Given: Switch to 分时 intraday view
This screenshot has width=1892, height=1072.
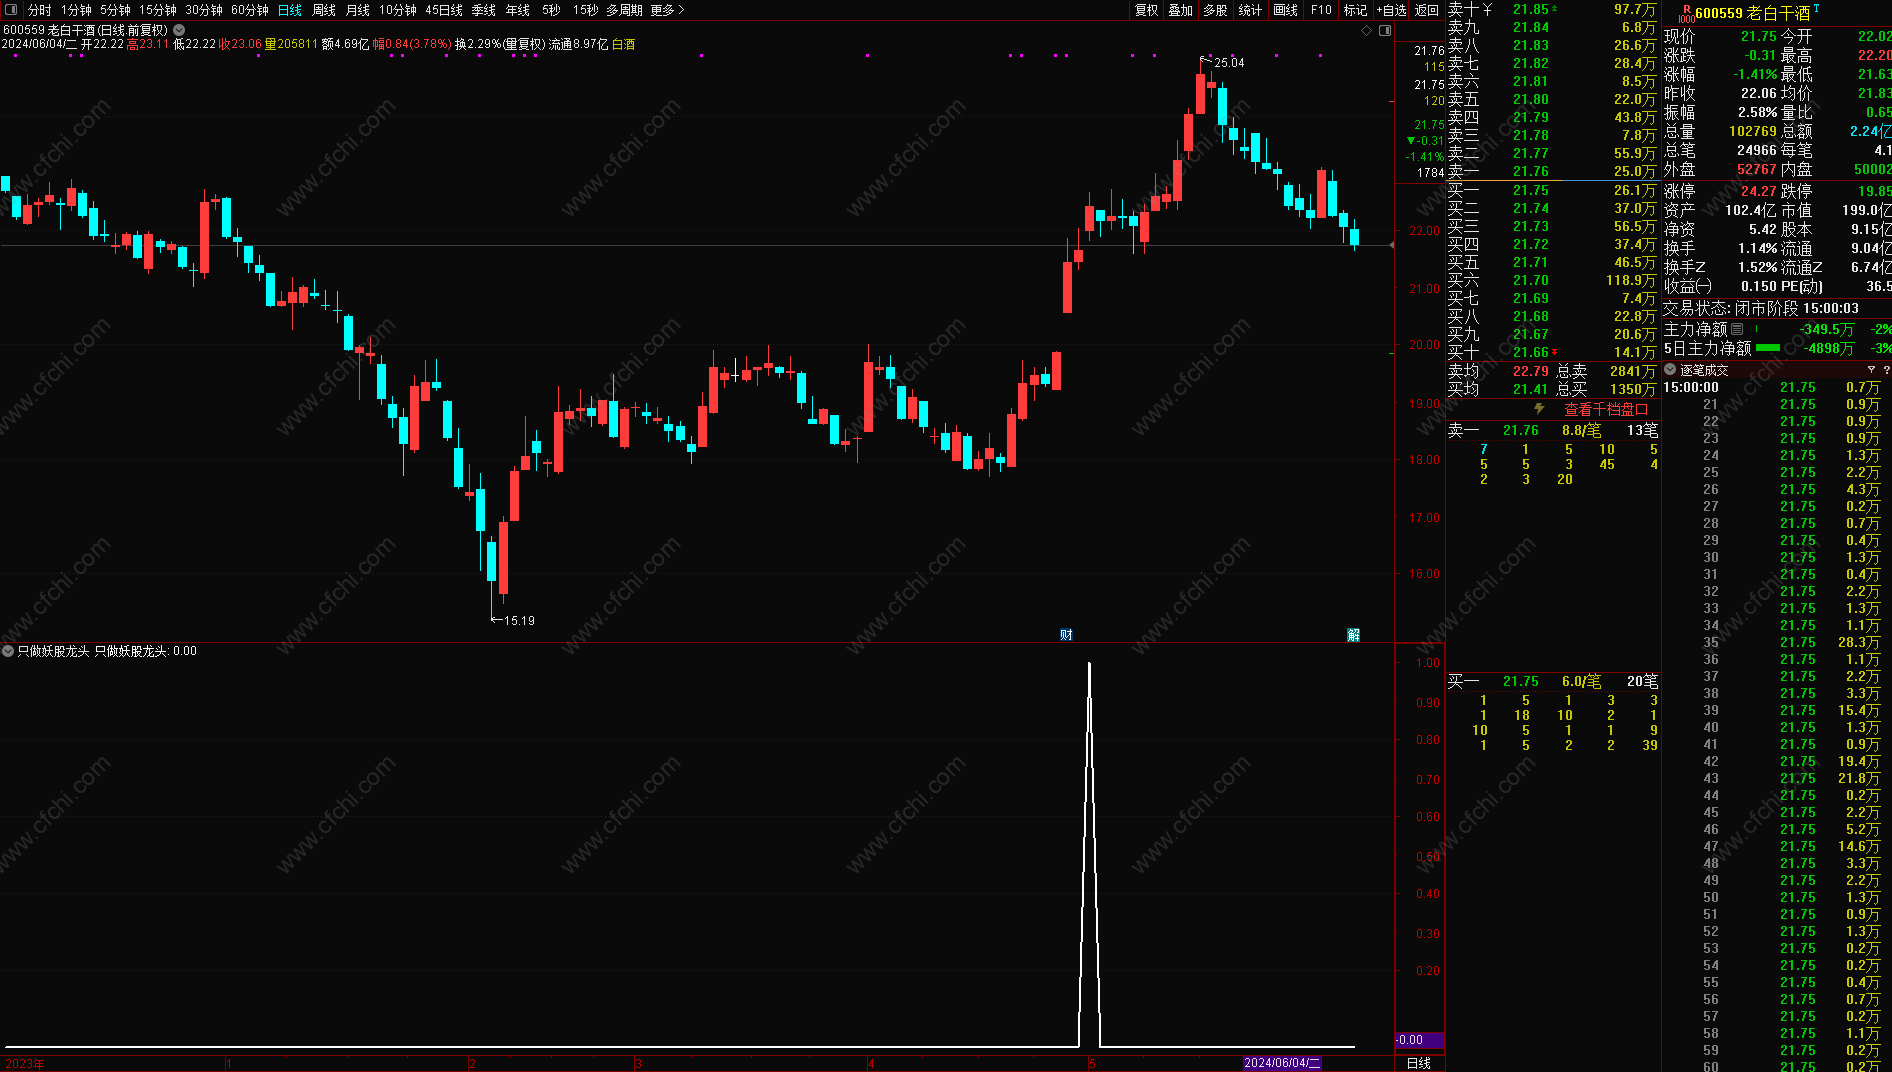Looking at the screenshot, I should point(40,10).
